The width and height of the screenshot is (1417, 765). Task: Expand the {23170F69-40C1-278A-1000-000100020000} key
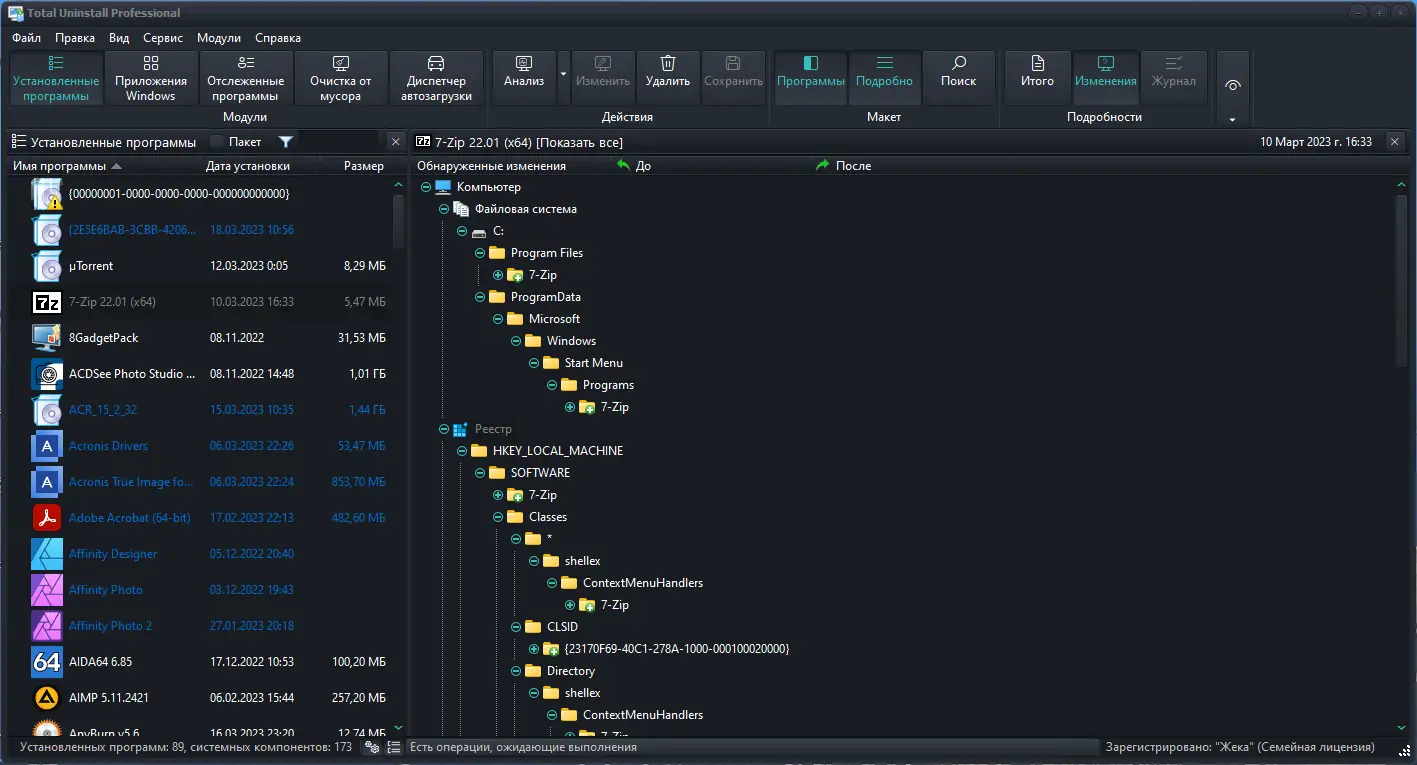(x=534, y=649)
